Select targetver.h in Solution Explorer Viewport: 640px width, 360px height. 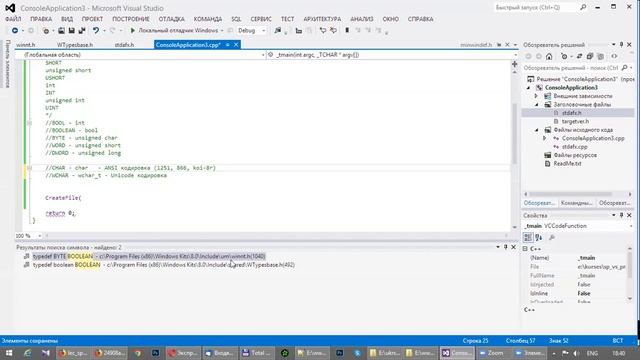(575, 121)
